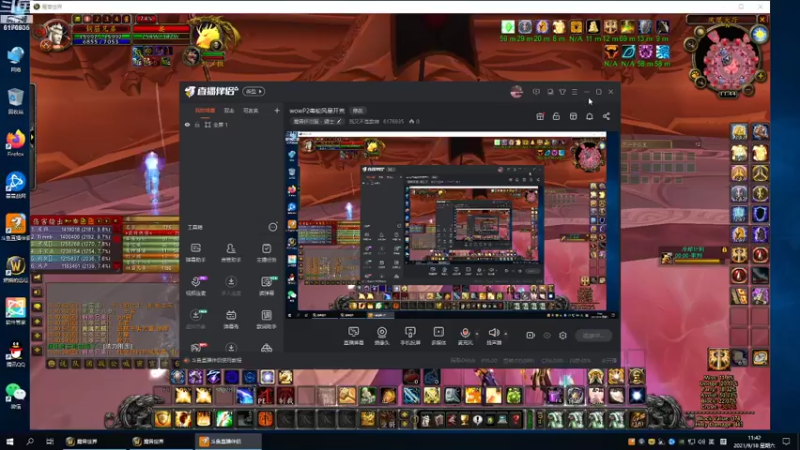Open the phone screen-cast source button
This screenshot has height=450, width=800.
click(410, 336)
